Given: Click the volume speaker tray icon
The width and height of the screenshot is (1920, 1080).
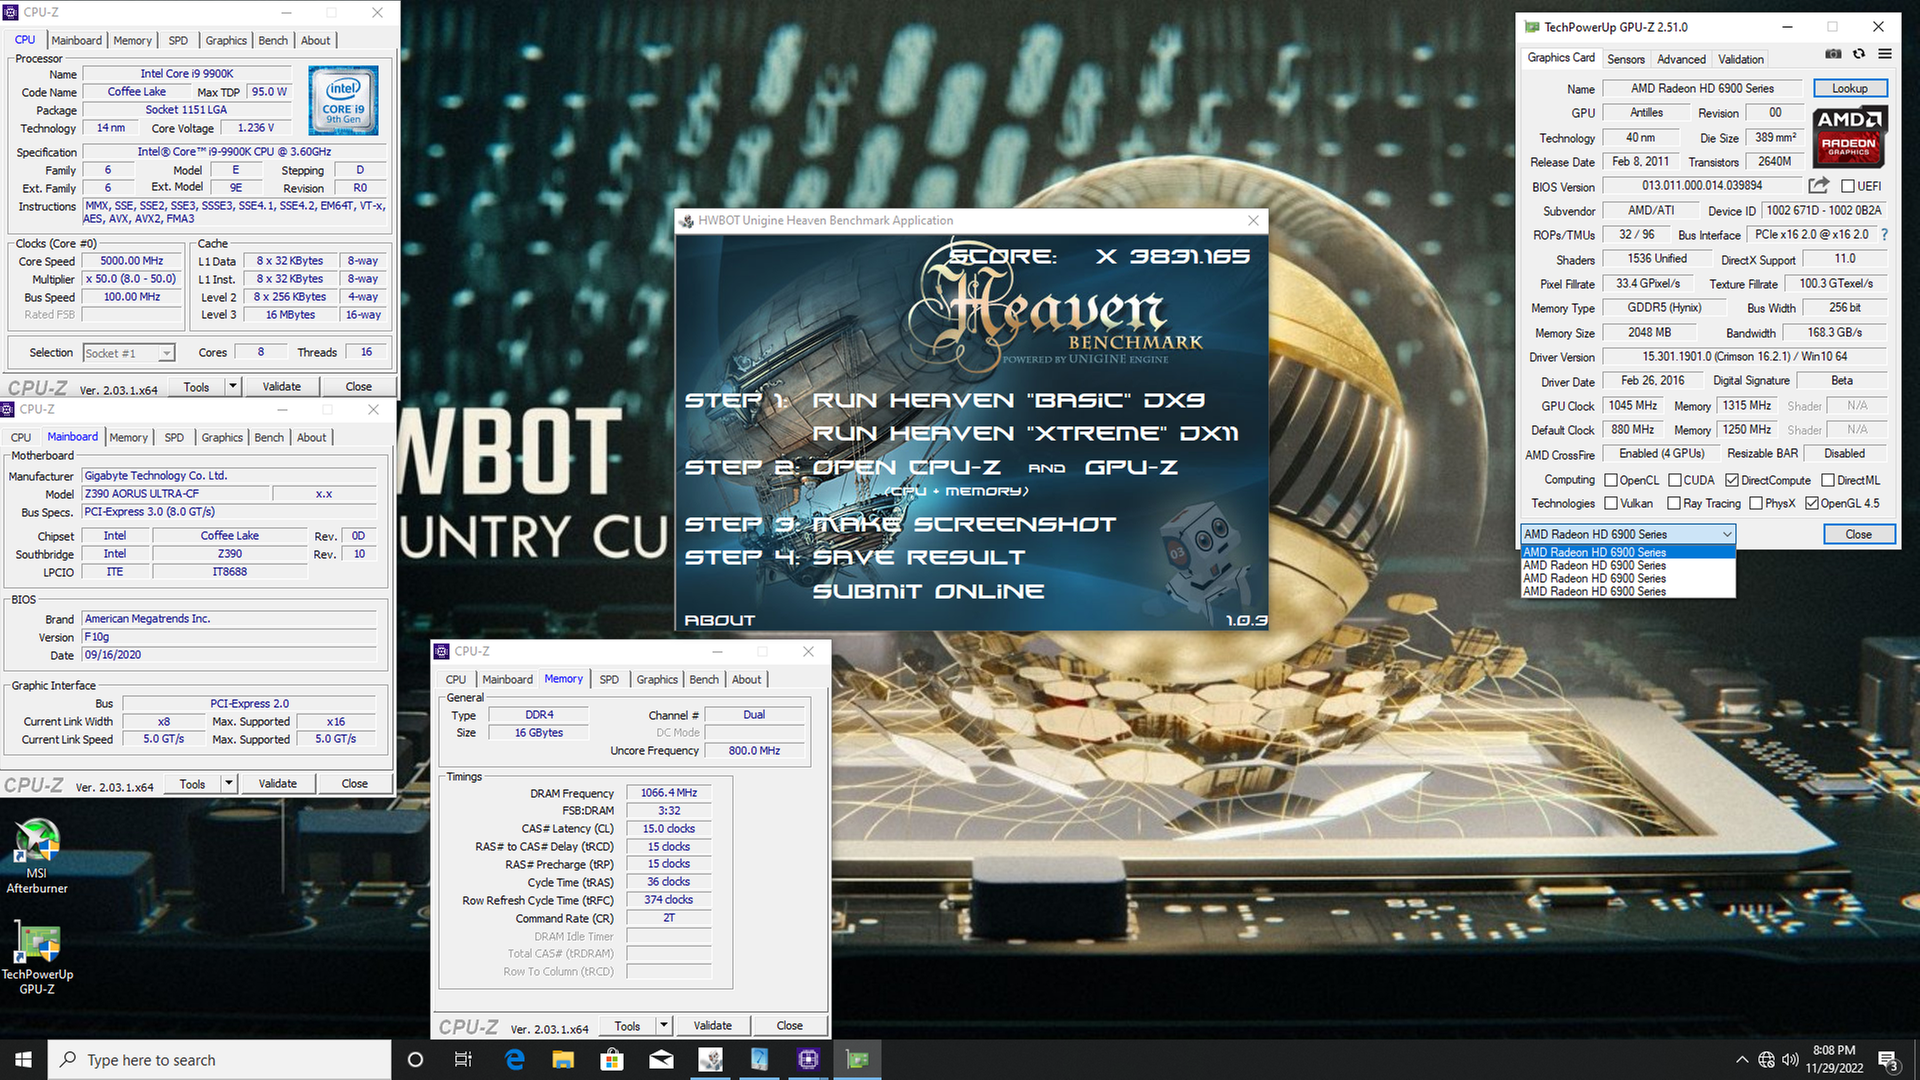Looking at the screenshot, I should click(x=1790, y=1060).
